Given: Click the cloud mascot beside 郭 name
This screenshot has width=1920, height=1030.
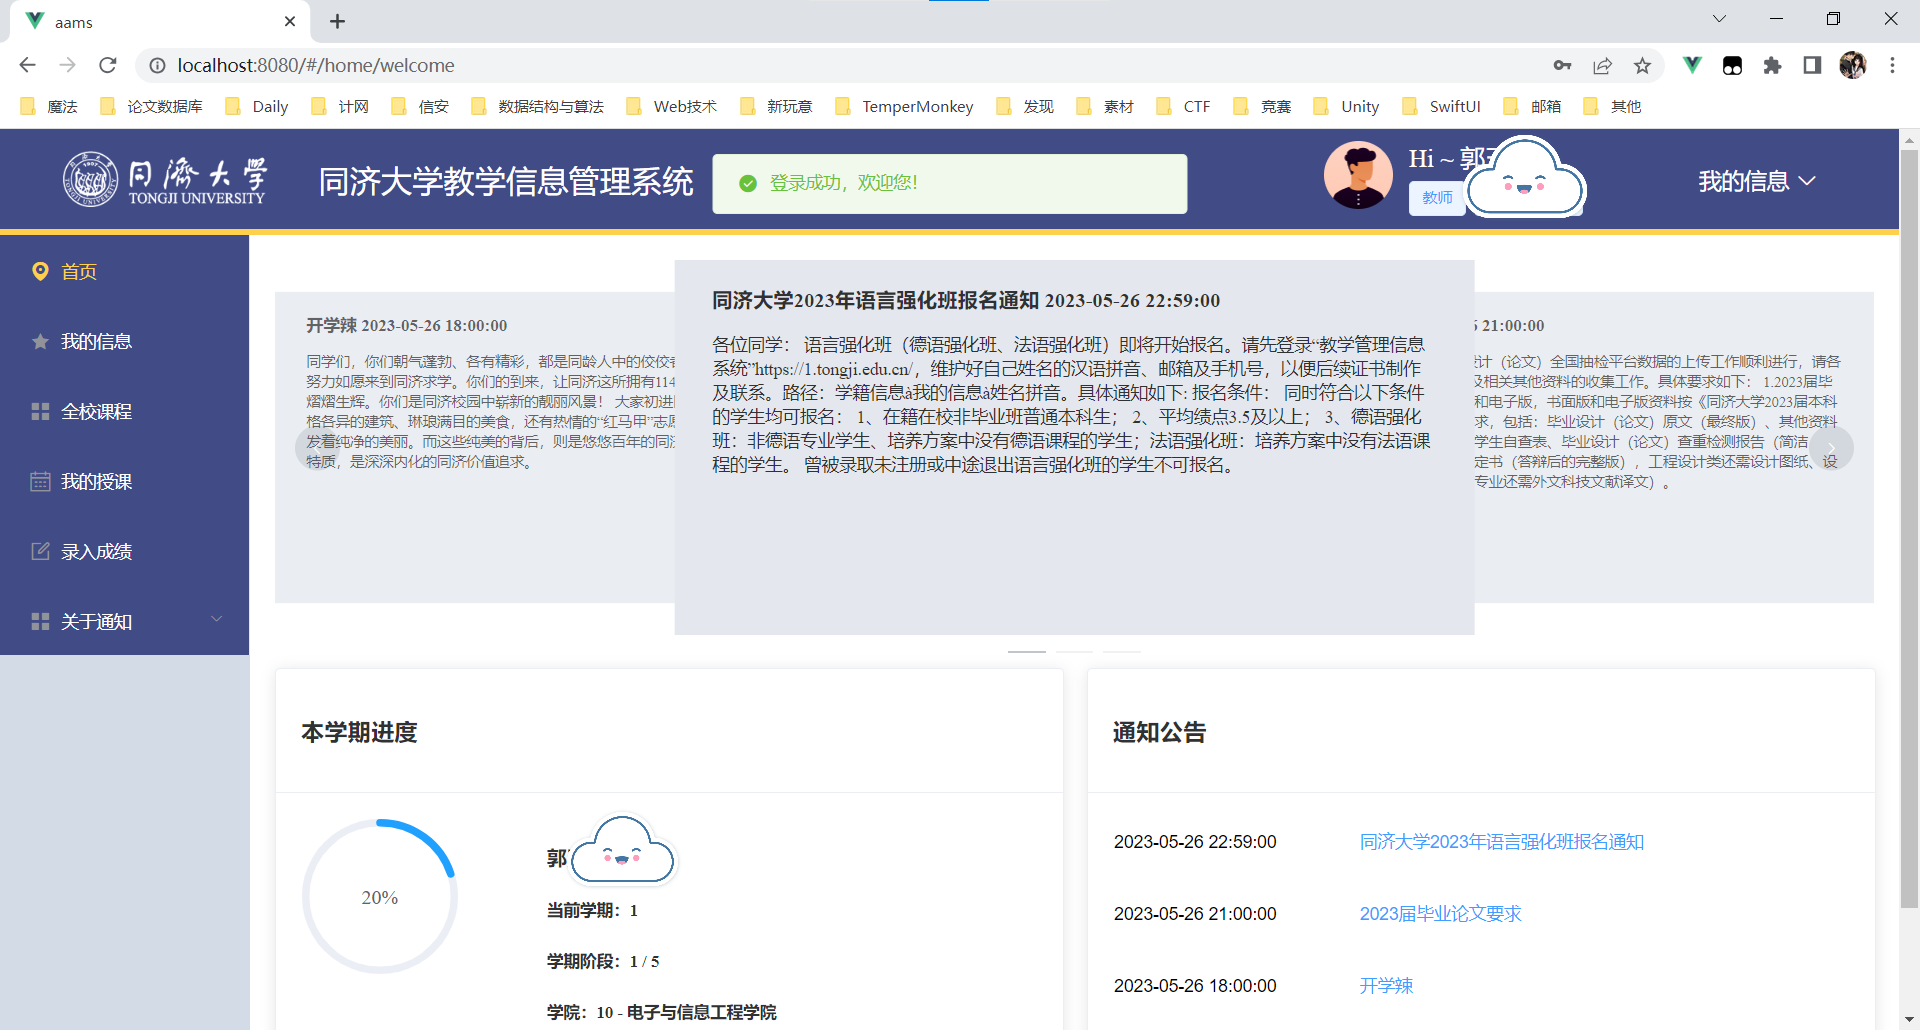Looking at the screenshot, I should coord(623,850).
